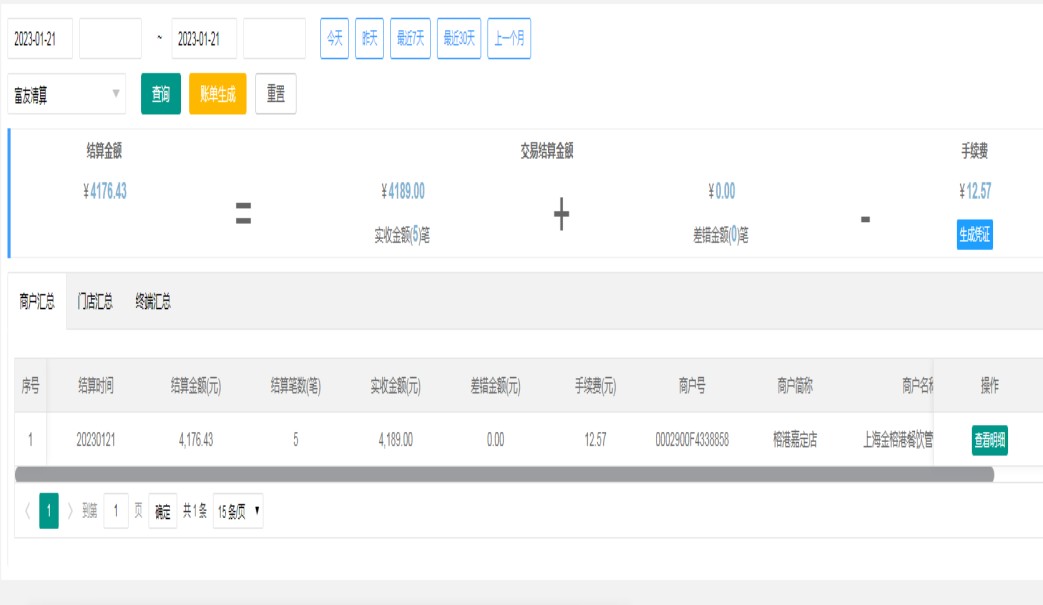Switch to the 门店汇总 tab
Image resolution: width=1043 pixels, height=605 pixels.
click(x=95, y=302)
